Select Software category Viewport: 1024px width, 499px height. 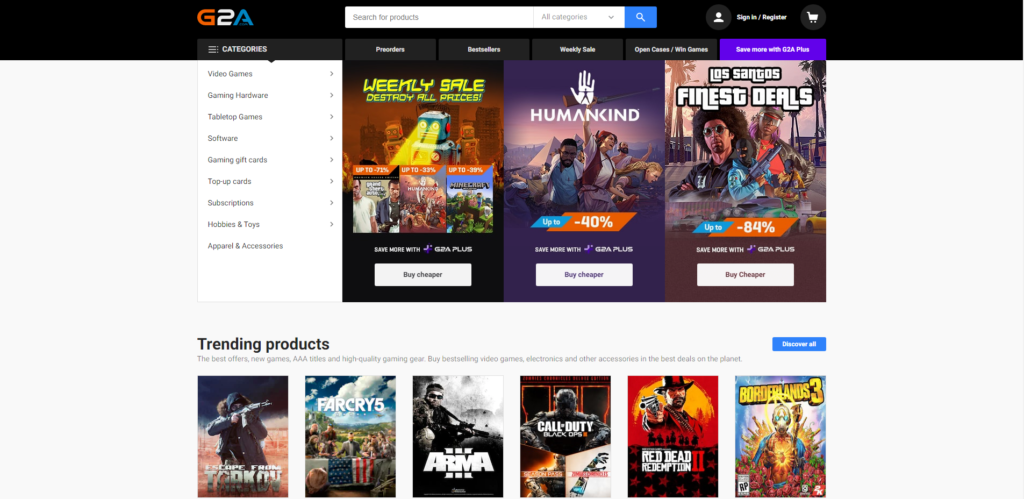(x=223, y=138)
